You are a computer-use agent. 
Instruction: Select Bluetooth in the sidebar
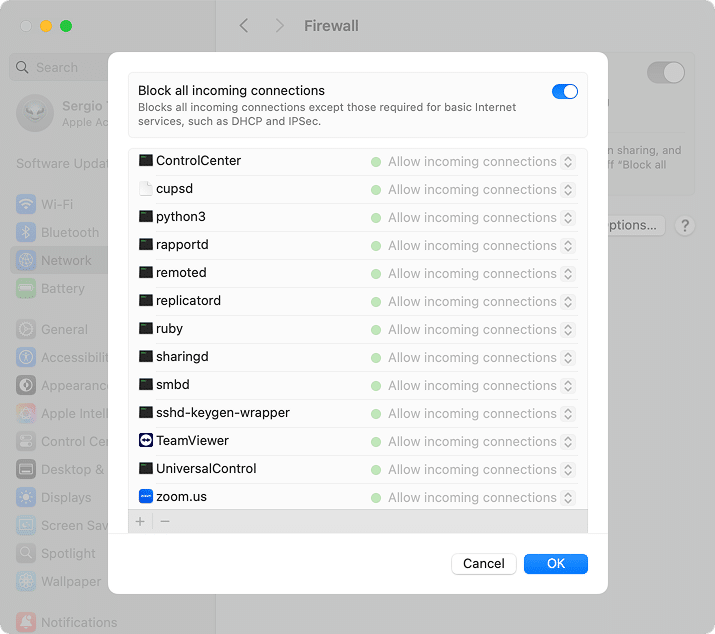[x=69, y=233]
